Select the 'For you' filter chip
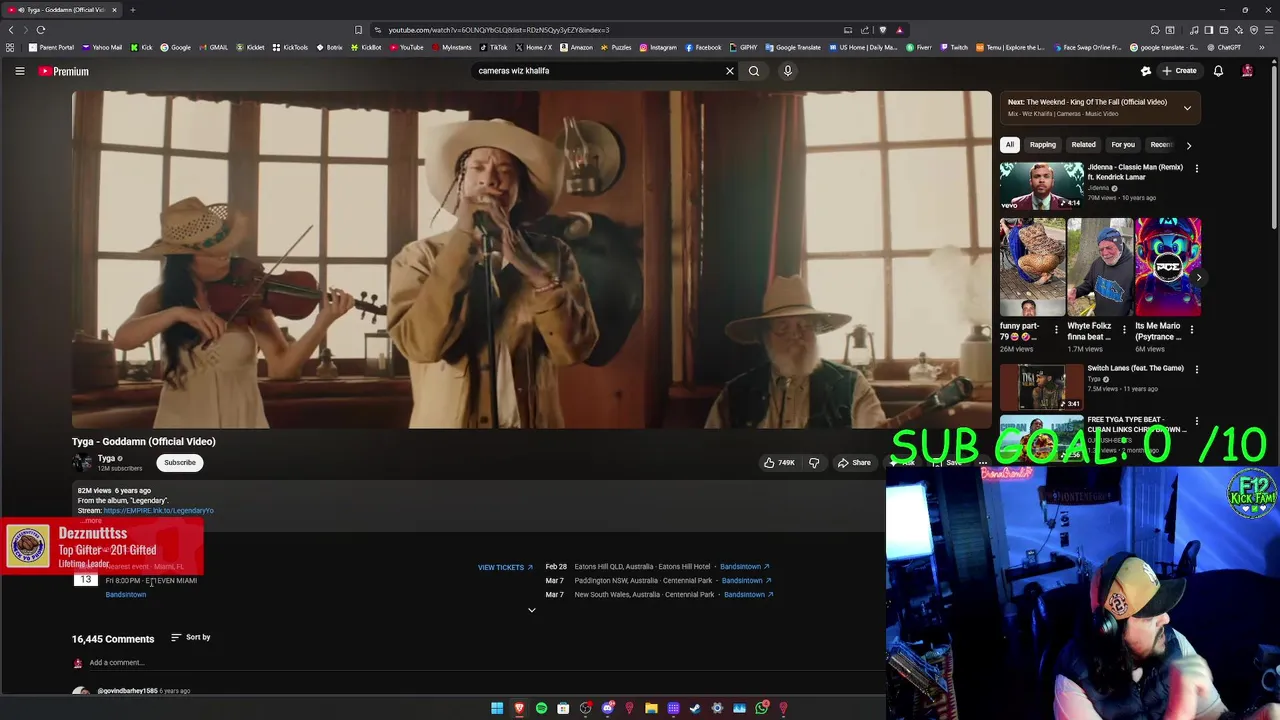This screenshot has width=1280, height=720. pyautogui.click(x=1123, y=145)
